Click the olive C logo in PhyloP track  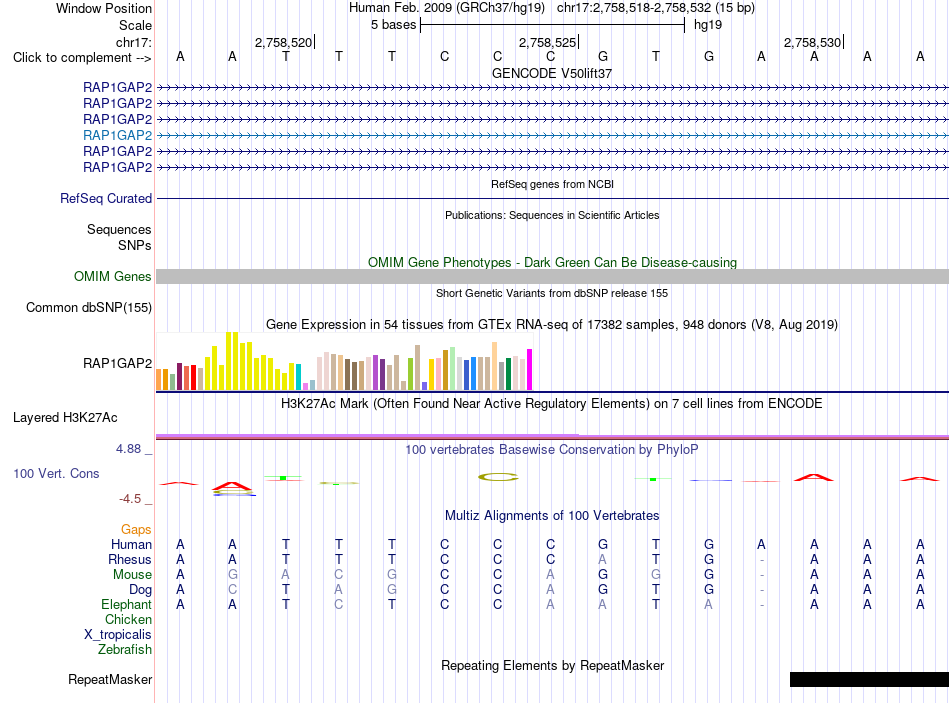[x=498, y=477]
